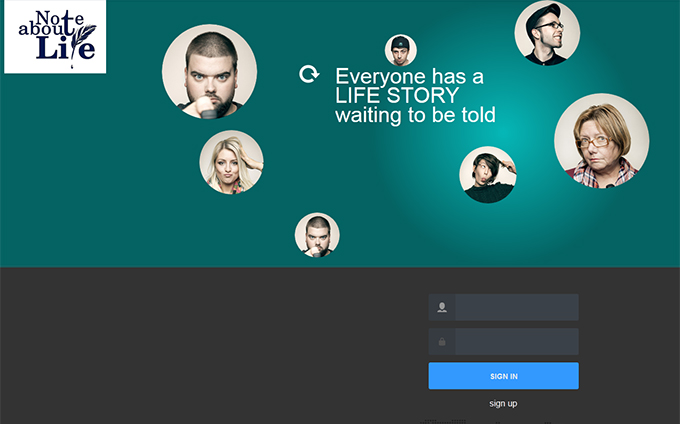Open portrait of man with hat and glasses
This screenshot has width=680, height=424.
point(547,33)
